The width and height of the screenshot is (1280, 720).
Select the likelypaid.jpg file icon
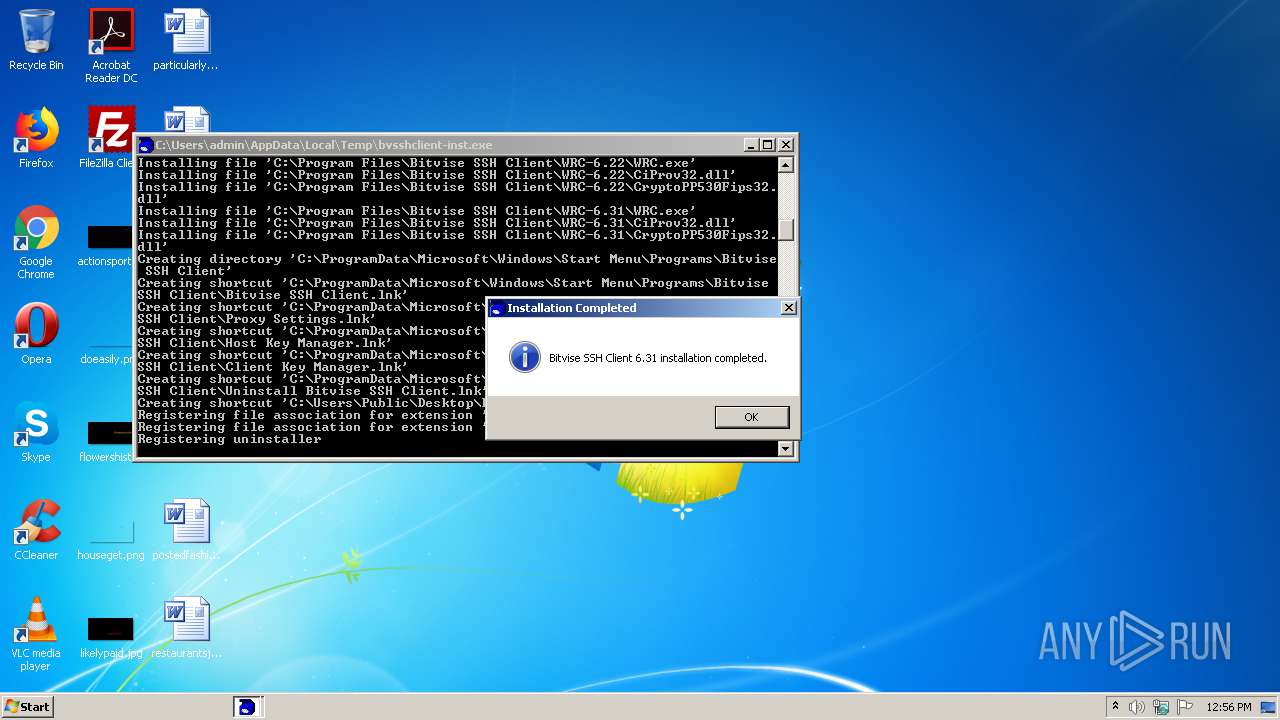pyautogui.click(x=110, y=629)
